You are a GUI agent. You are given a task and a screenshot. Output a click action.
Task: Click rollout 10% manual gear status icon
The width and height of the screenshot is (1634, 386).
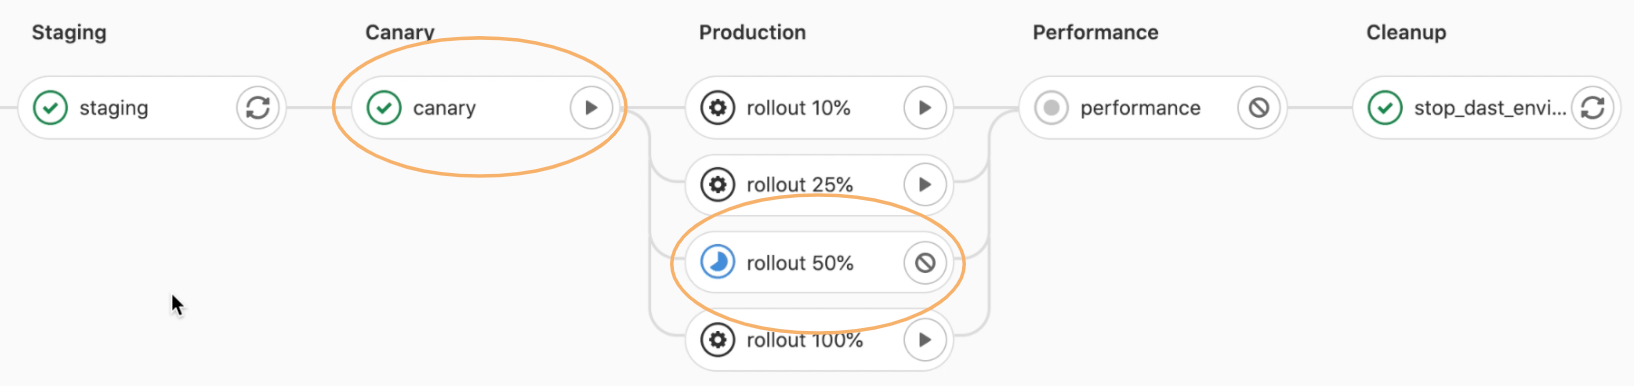point(717,107)
